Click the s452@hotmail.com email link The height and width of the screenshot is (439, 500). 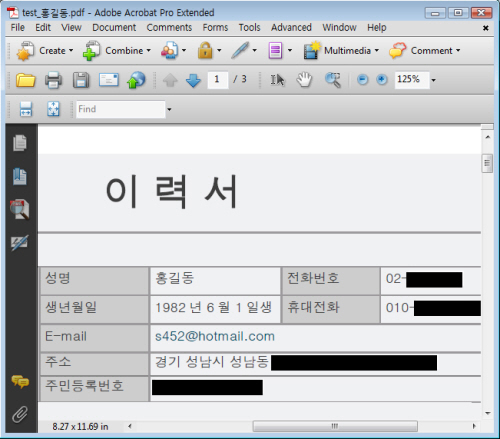(215, 336)
